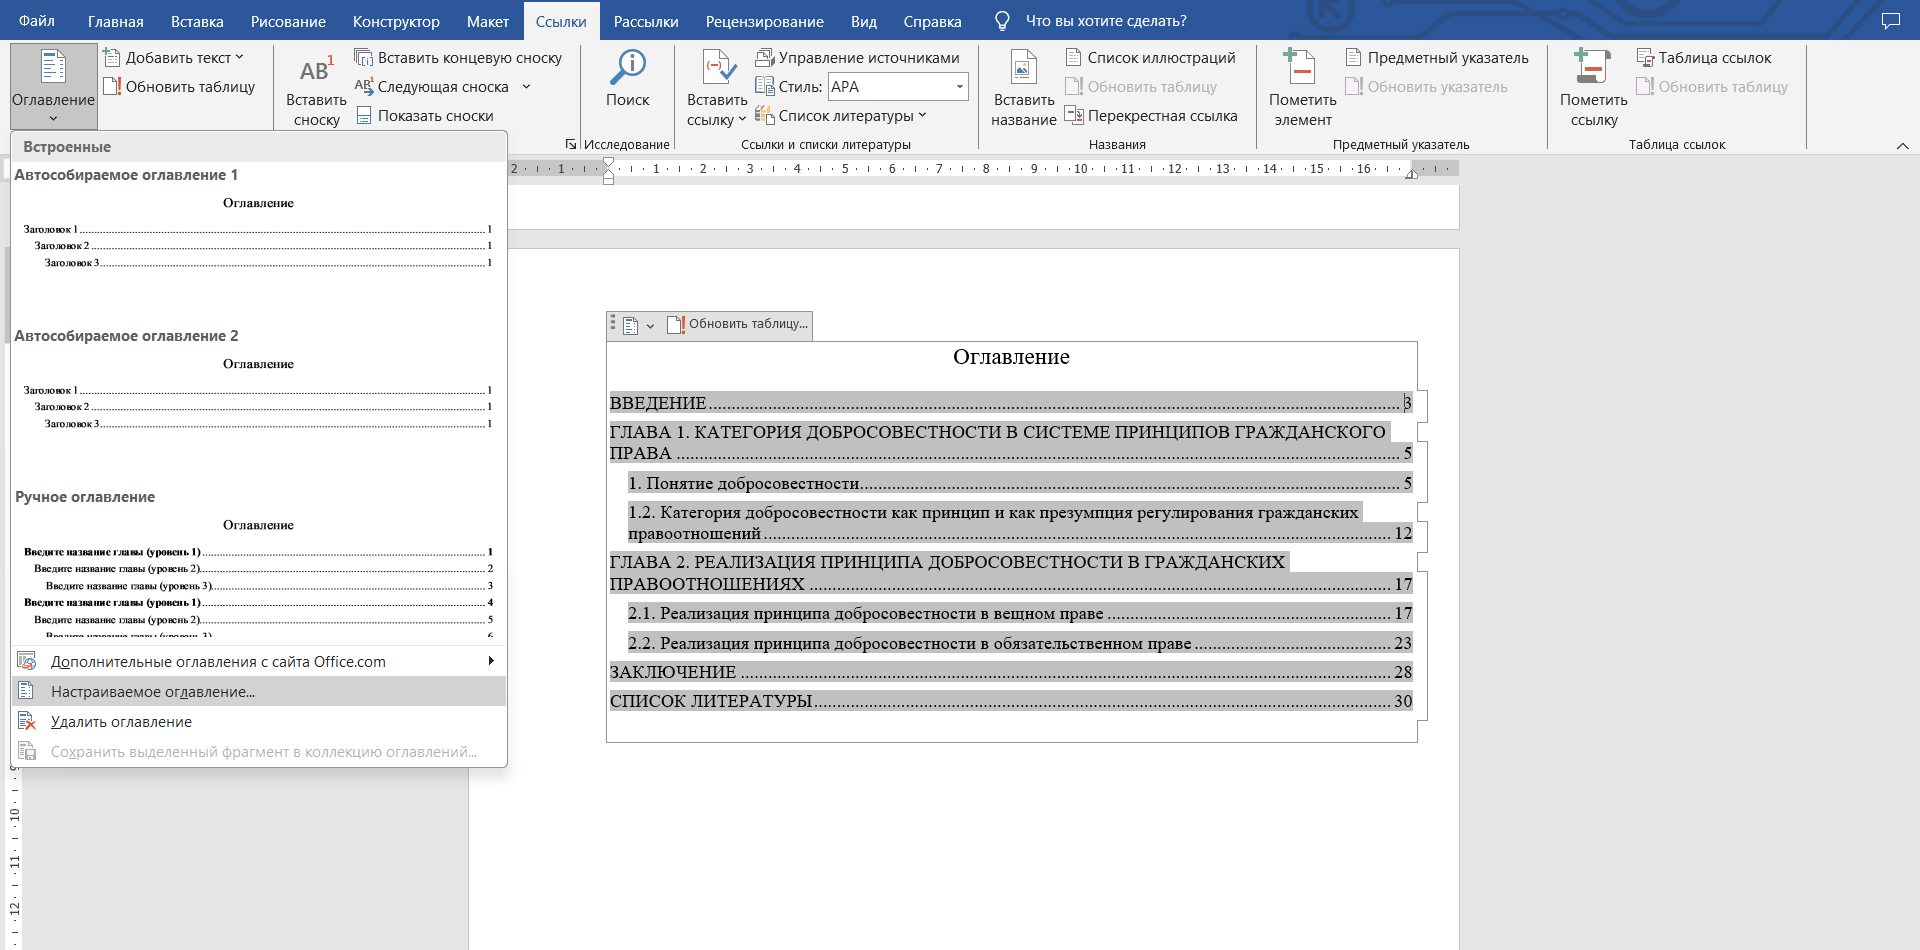Switch to the Вставка tab
This screenshot has height=950, width=1920.
tap(197, 21)
